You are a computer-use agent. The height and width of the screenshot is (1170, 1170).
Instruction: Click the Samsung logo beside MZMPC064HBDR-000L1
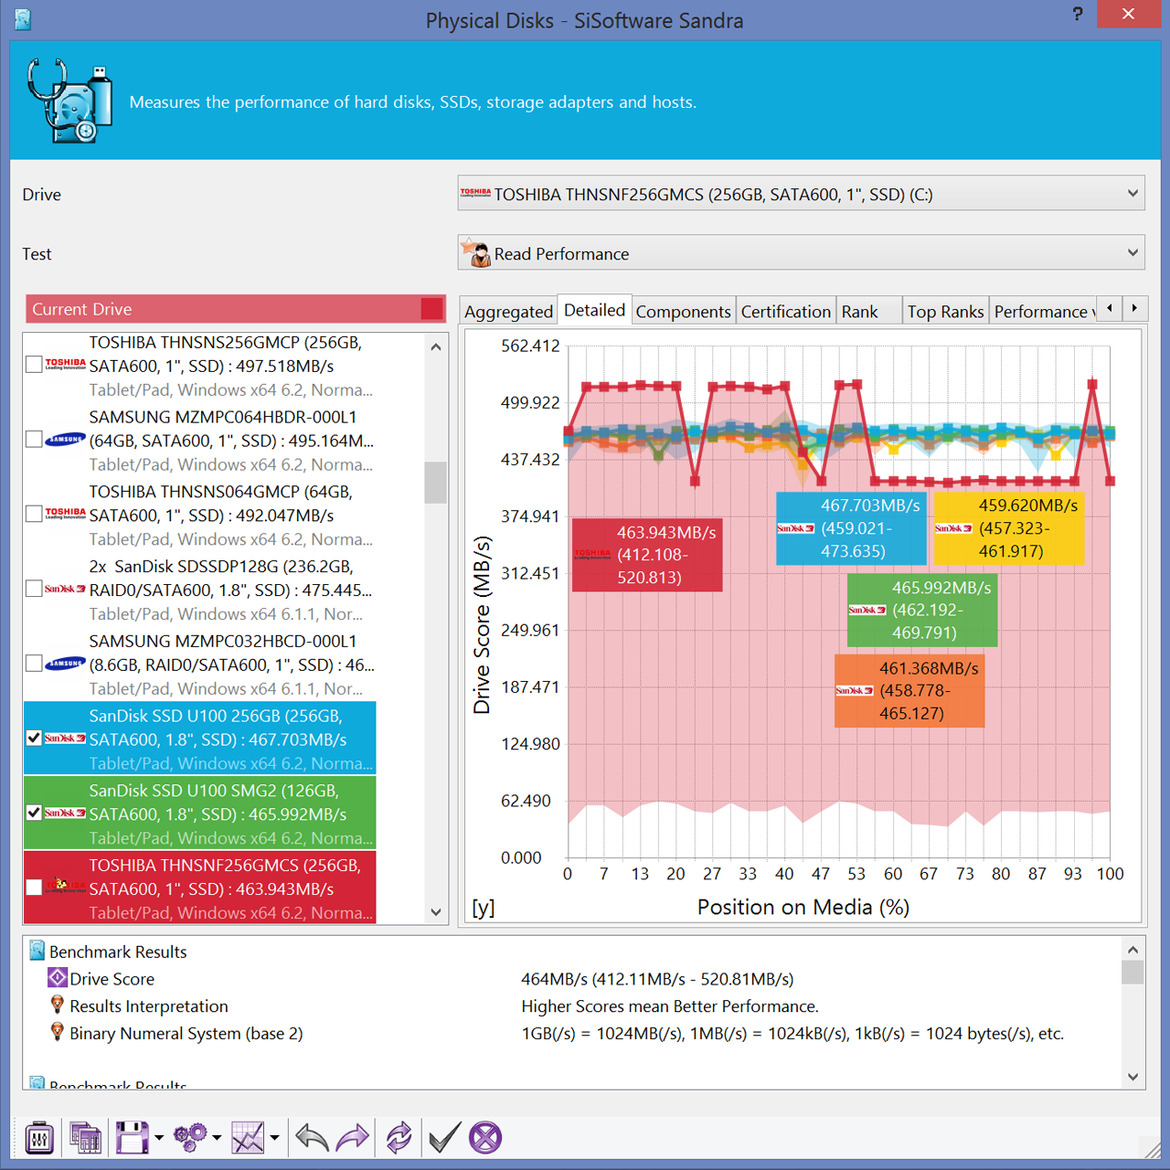pos(65,439)
